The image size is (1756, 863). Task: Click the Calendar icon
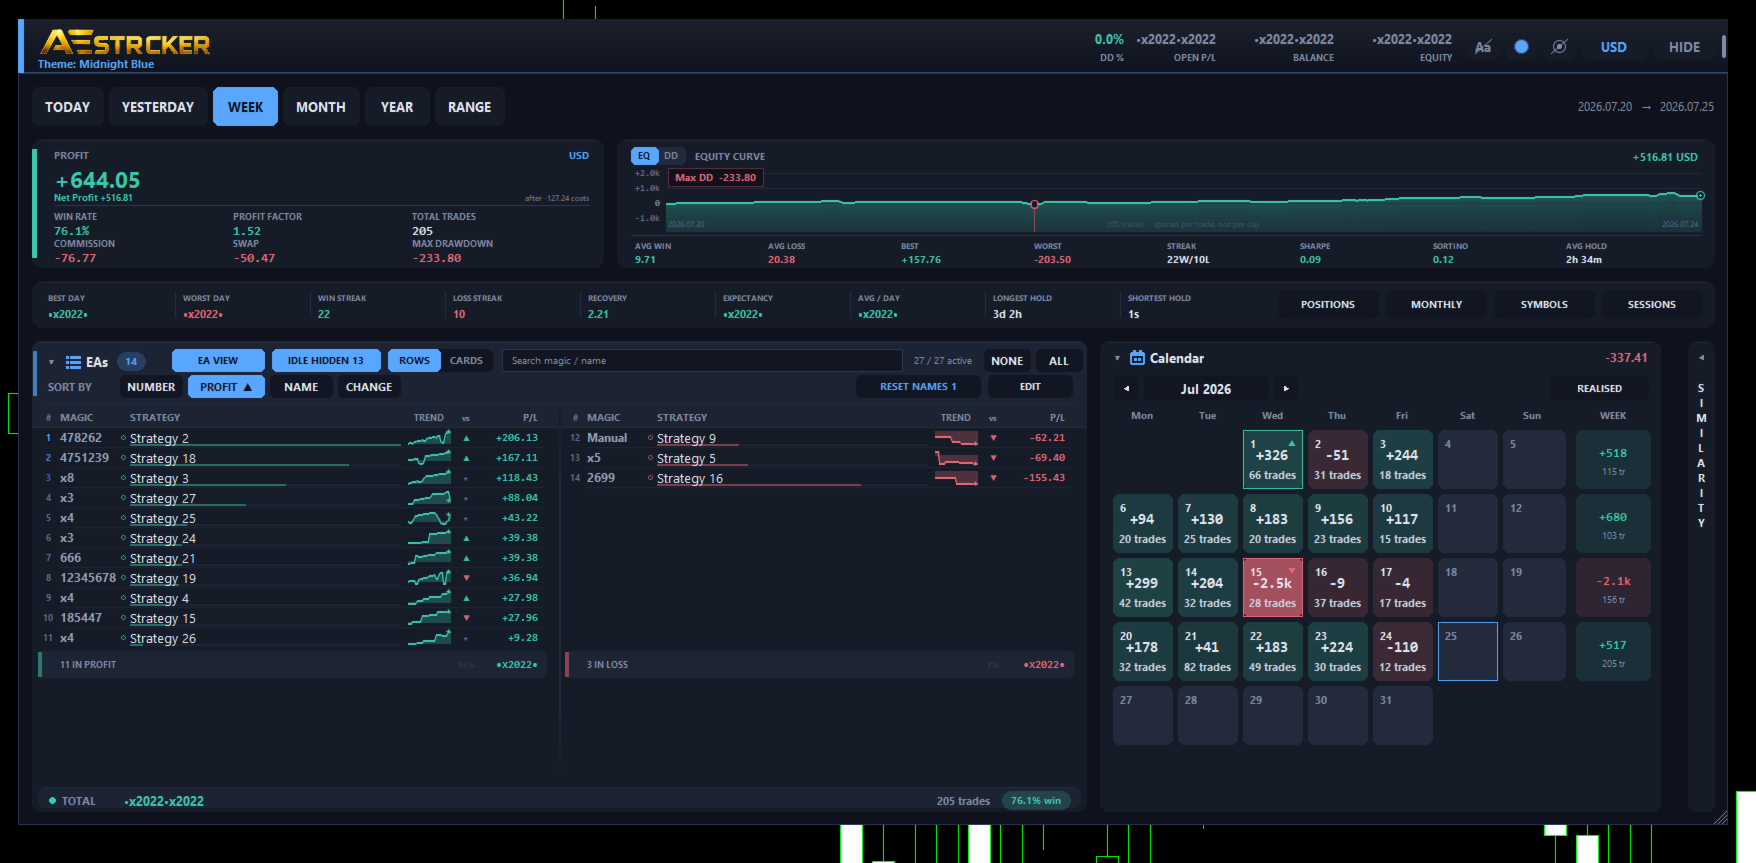coord(1137,358)
